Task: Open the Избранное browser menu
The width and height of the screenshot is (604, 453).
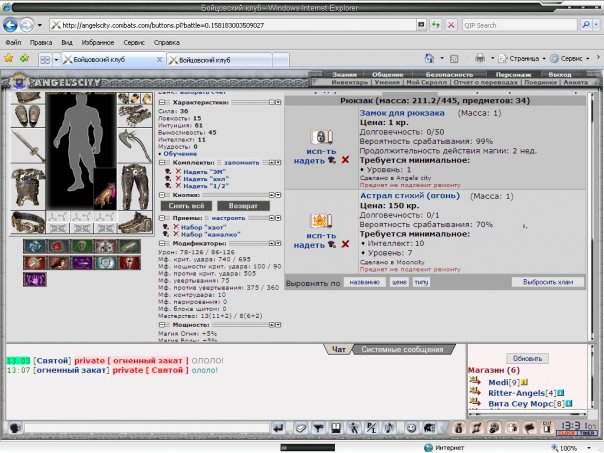Action: coord(97,42)
